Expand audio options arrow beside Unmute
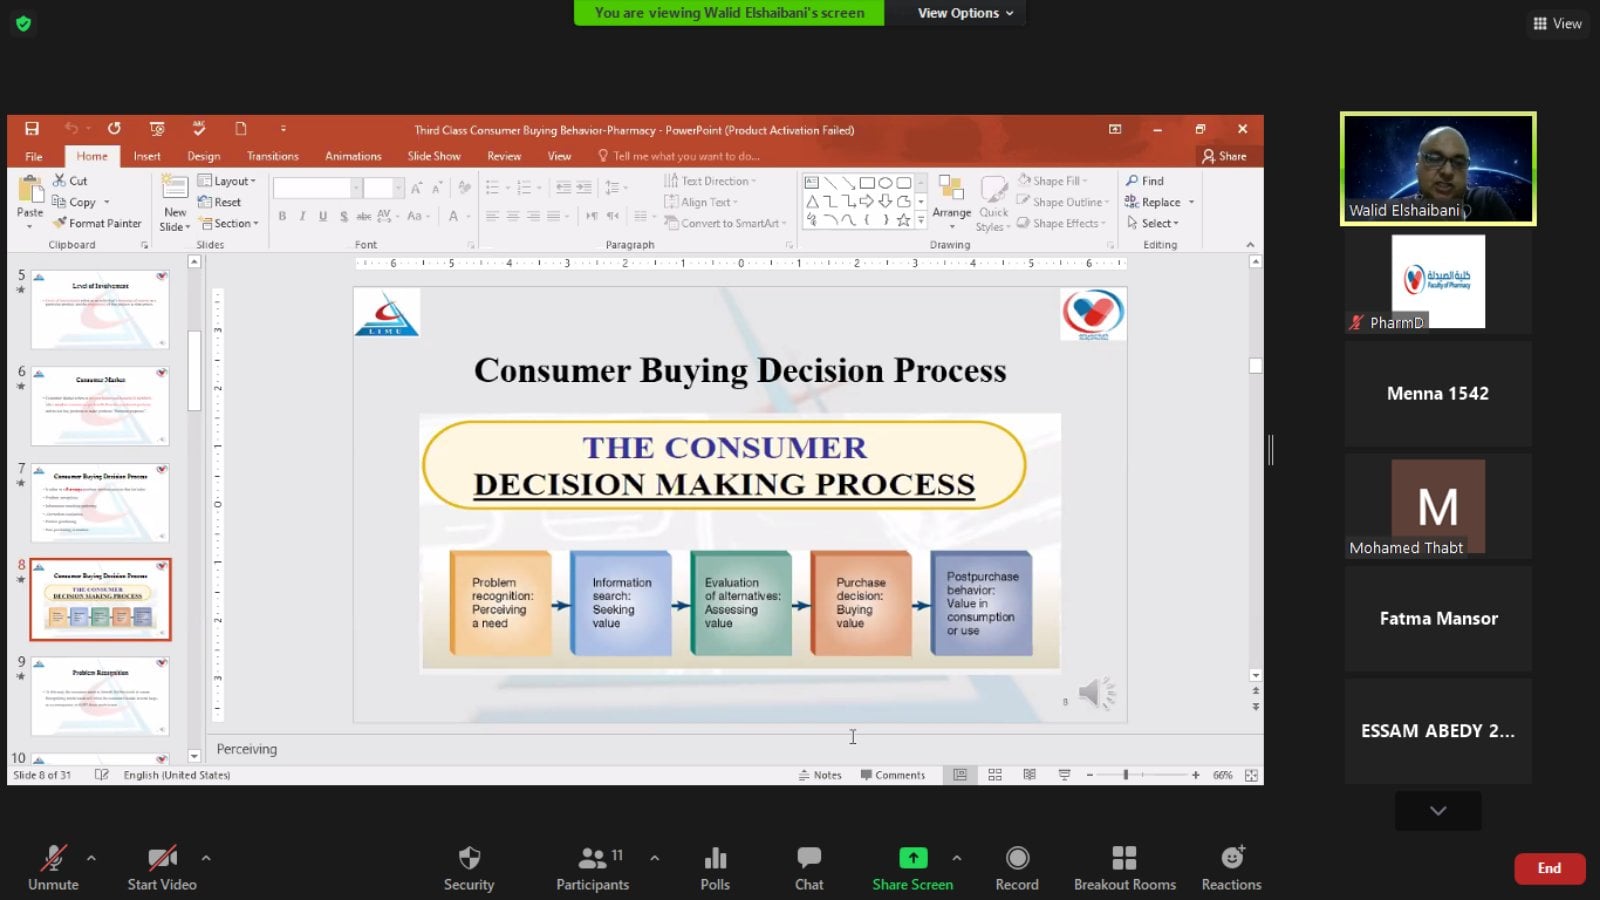 click(x=91, y=858)
